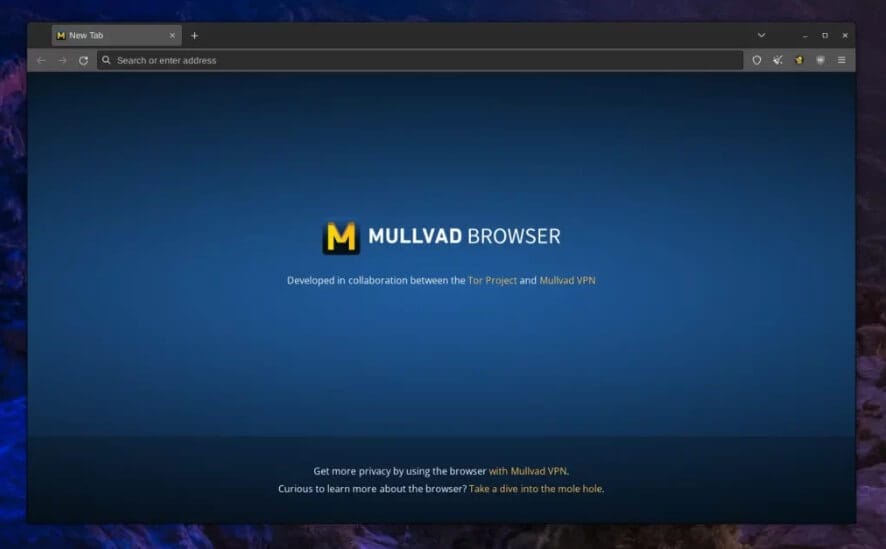Click the search magnifier in address bar
The image size is (886, 549).
click(106, 60)
